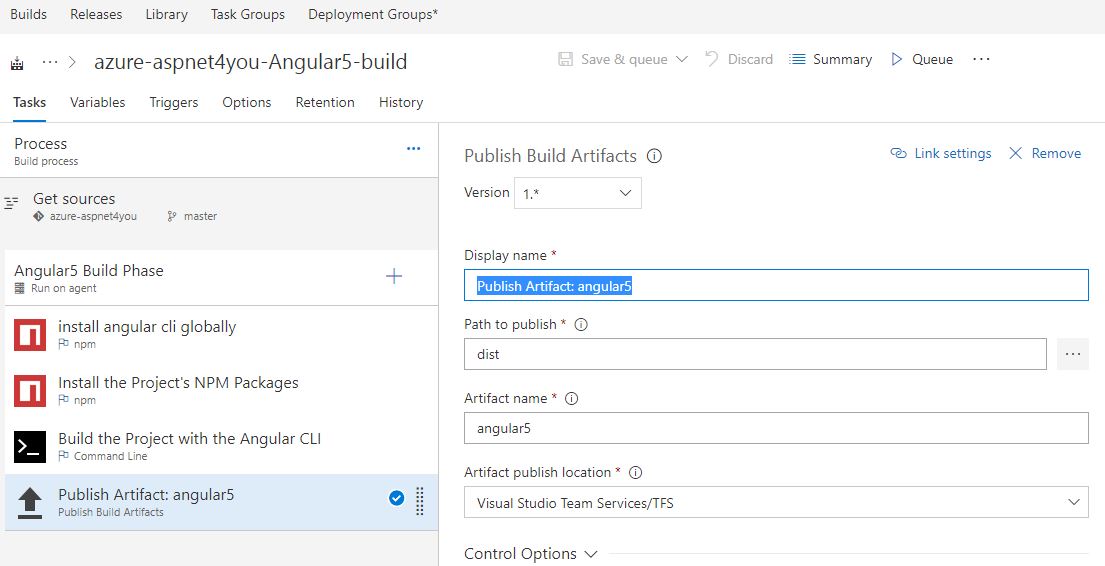This screenshot has height=566, width=1105.
Task: Queue a new build
Action: pyautogui.click(x=922, y=59)
